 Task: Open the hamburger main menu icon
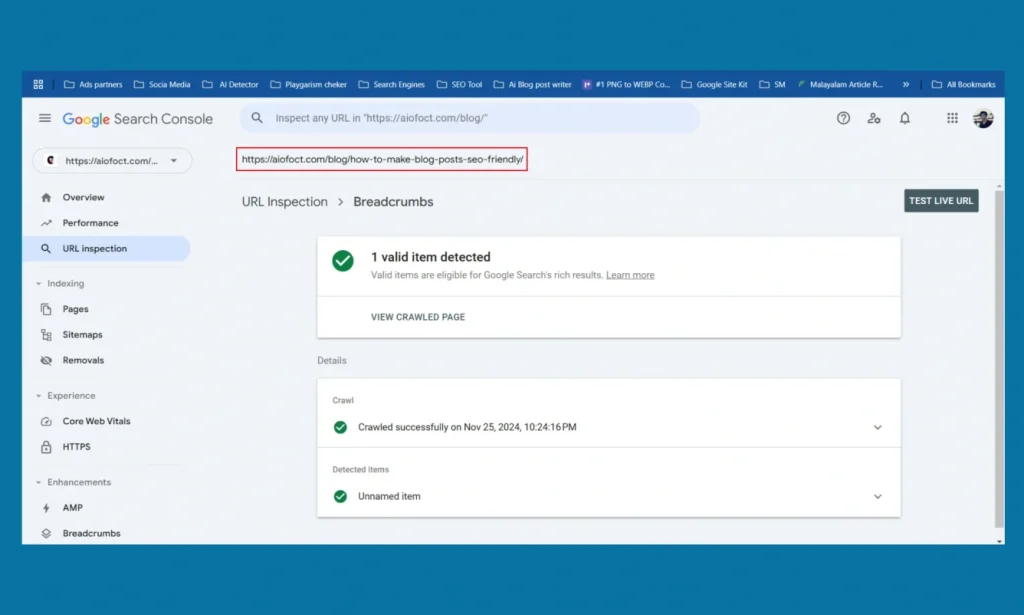(44, 118)
